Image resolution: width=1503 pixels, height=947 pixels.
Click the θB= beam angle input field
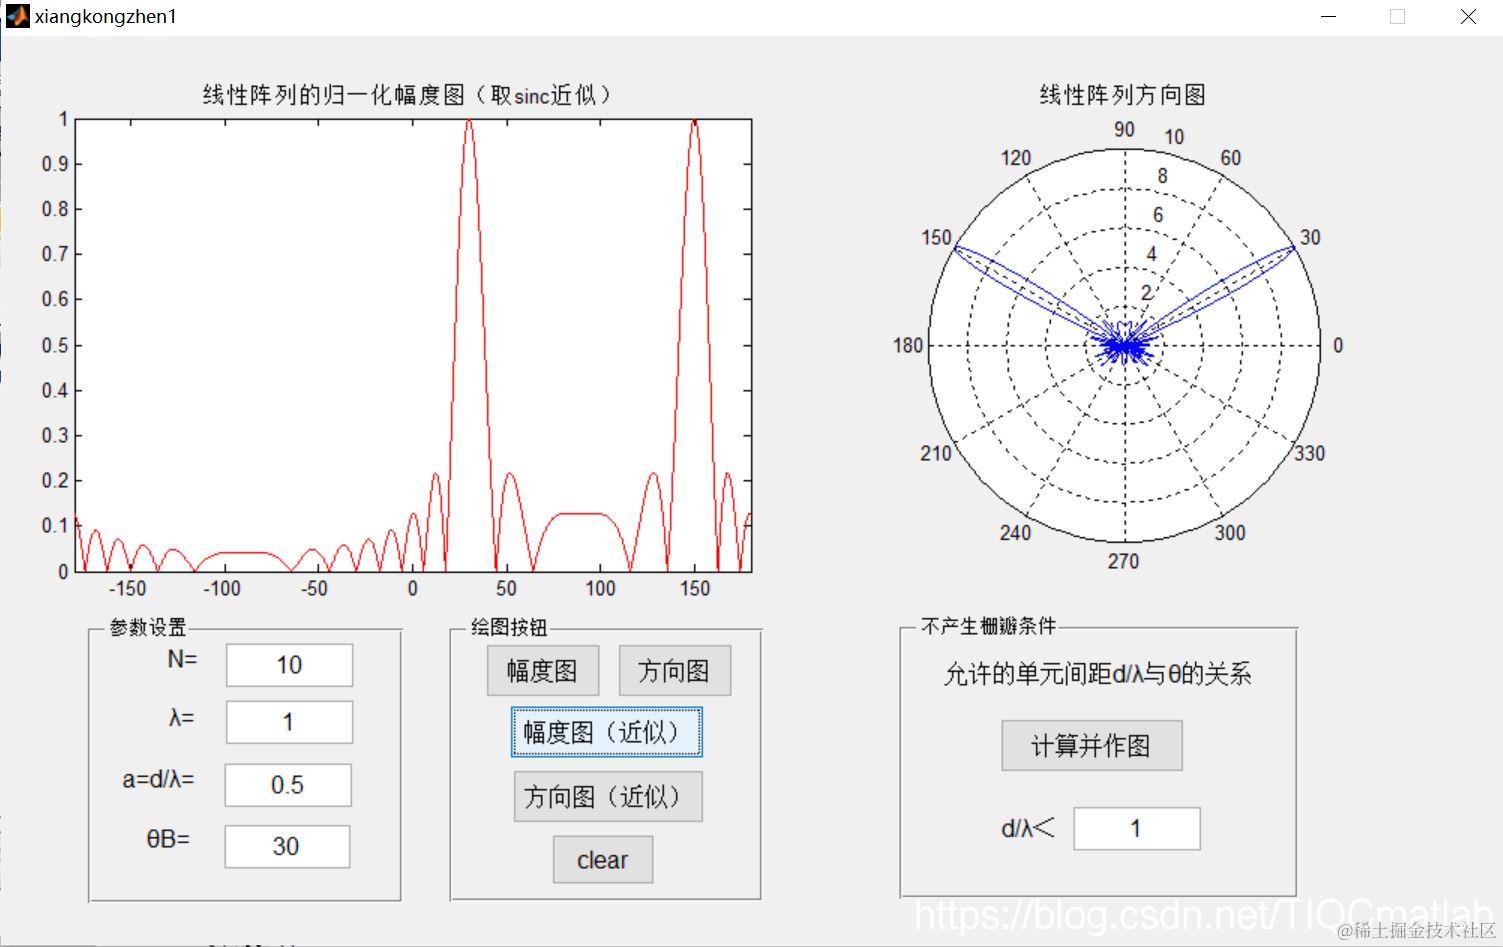(286, 846)
